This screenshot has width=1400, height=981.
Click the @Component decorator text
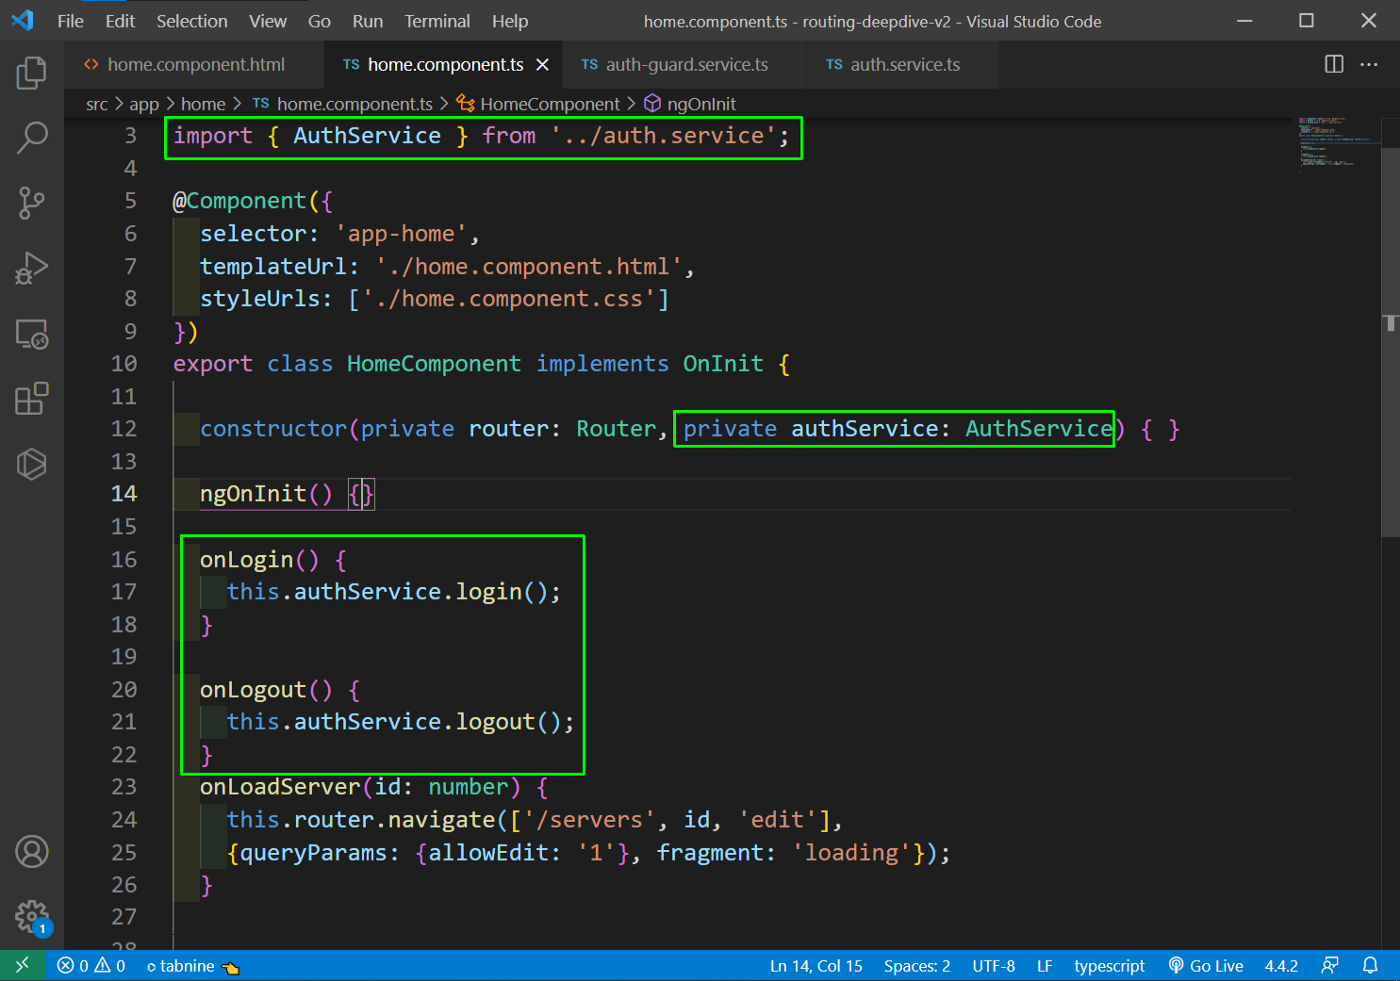point(240,201)
